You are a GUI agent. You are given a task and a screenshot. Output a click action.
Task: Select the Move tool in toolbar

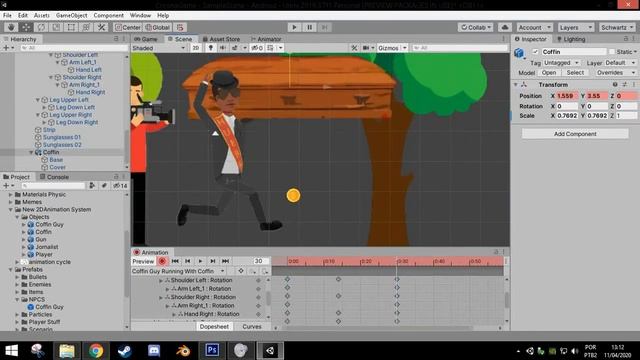(x=26, y=27)
